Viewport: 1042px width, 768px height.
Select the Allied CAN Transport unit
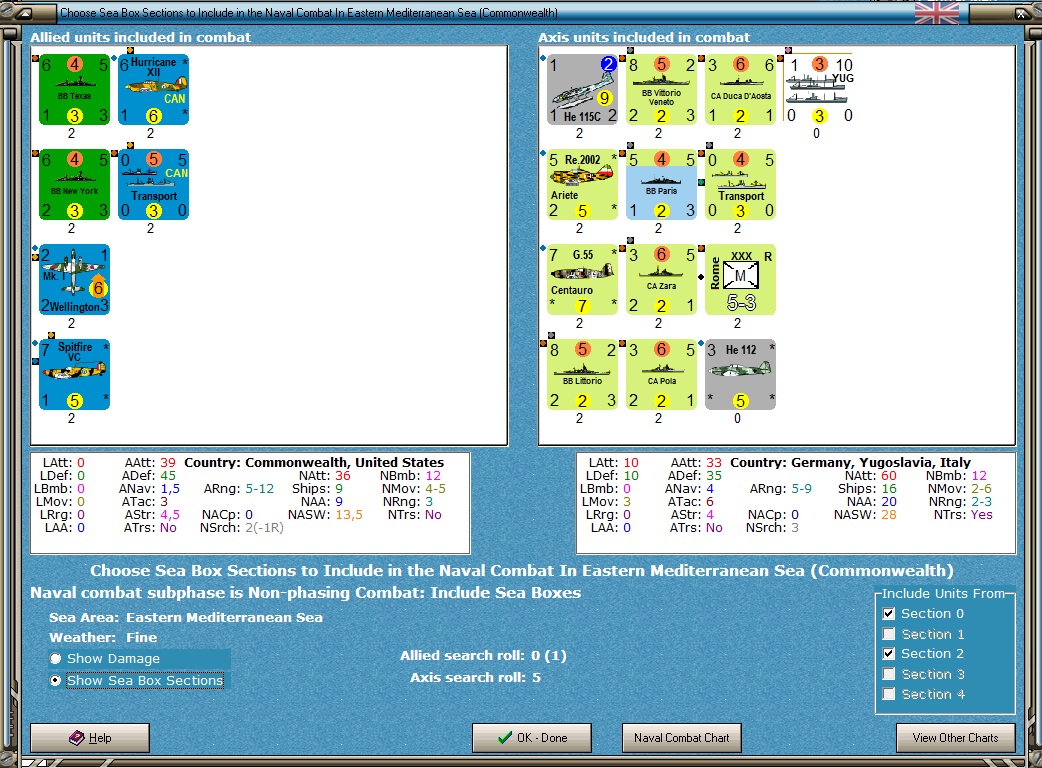(x=154, y=185)
